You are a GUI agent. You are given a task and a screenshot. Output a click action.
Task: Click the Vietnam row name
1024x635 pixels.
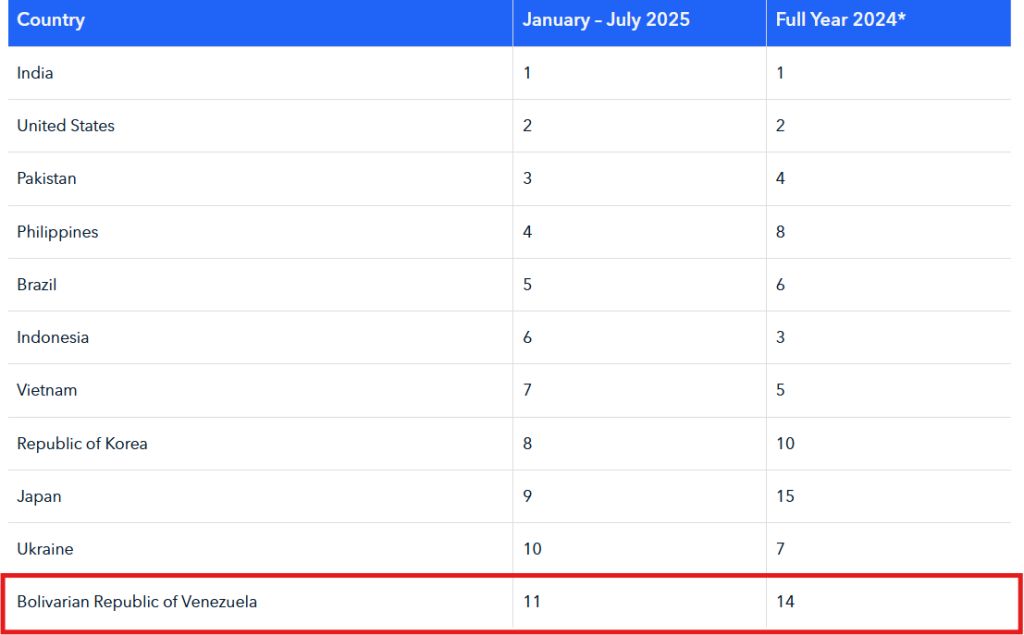coord(47,390)
